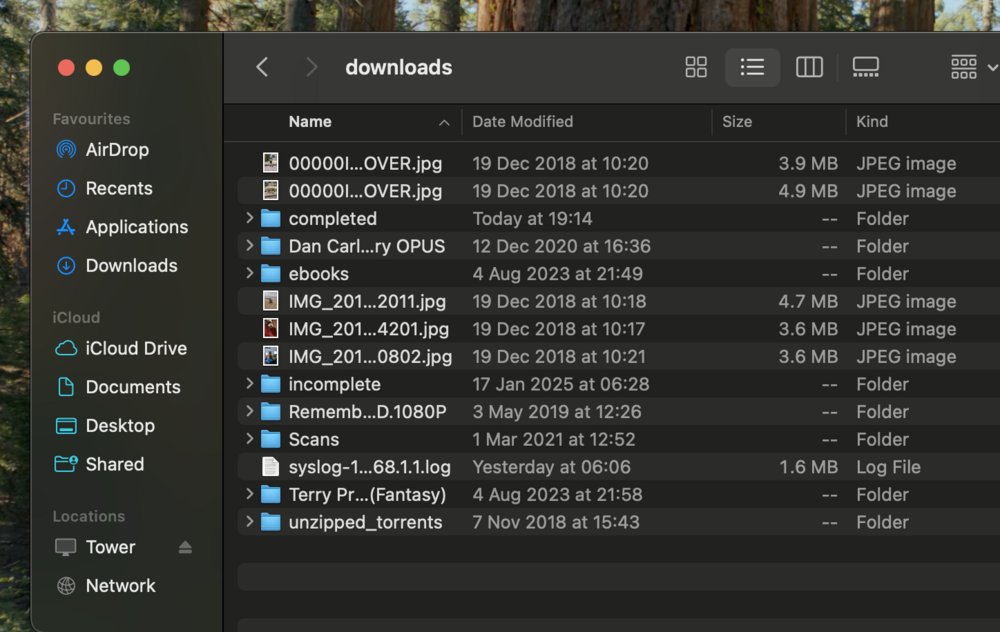The image size is (1000, 632).
Task: Select IMG_201...4201.jpg thumbnail
Action: pos(270,328)
